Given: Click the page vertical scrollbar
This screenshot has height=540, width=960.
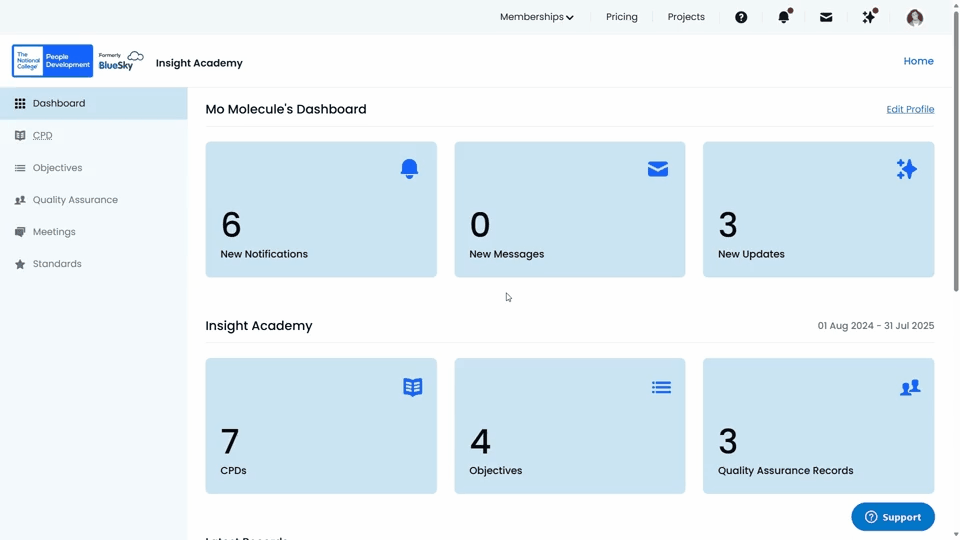Looking at the screenshot, I should (x=956, y=150).
